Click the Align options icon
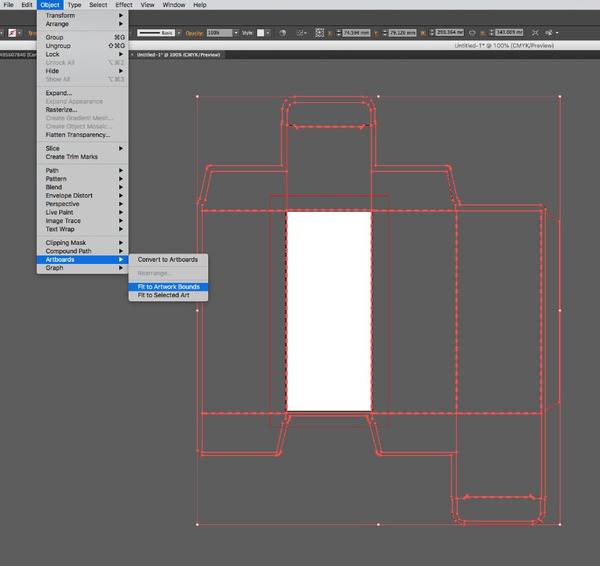The height and width of the screenshot is (566, 600). coord(301,32)
